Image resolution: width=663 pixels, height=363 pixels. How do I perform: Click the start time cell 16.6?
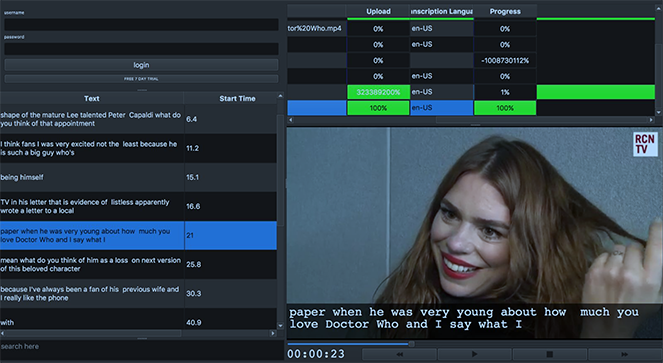[x=230, y=206]
